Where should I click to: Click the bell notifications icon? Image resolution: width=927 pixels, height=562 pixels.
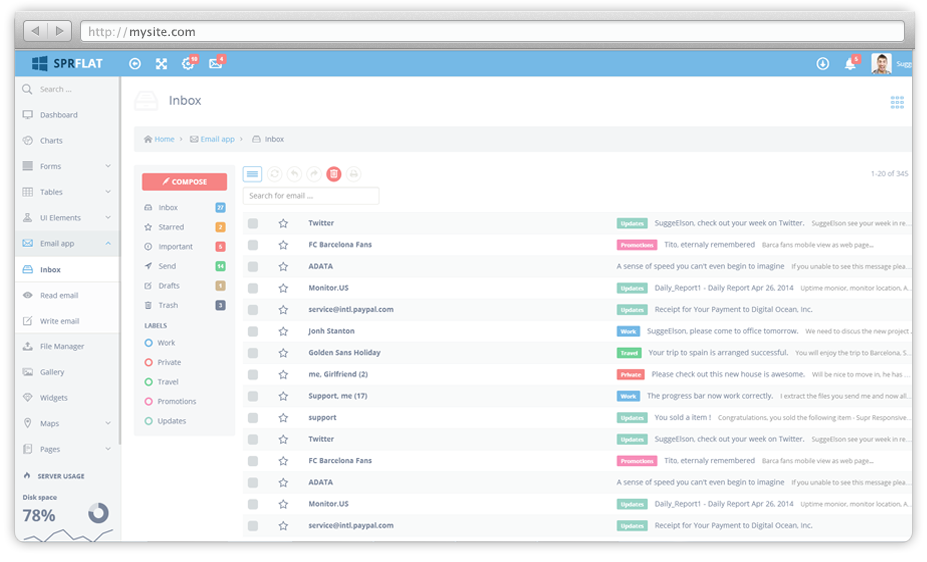850,64
